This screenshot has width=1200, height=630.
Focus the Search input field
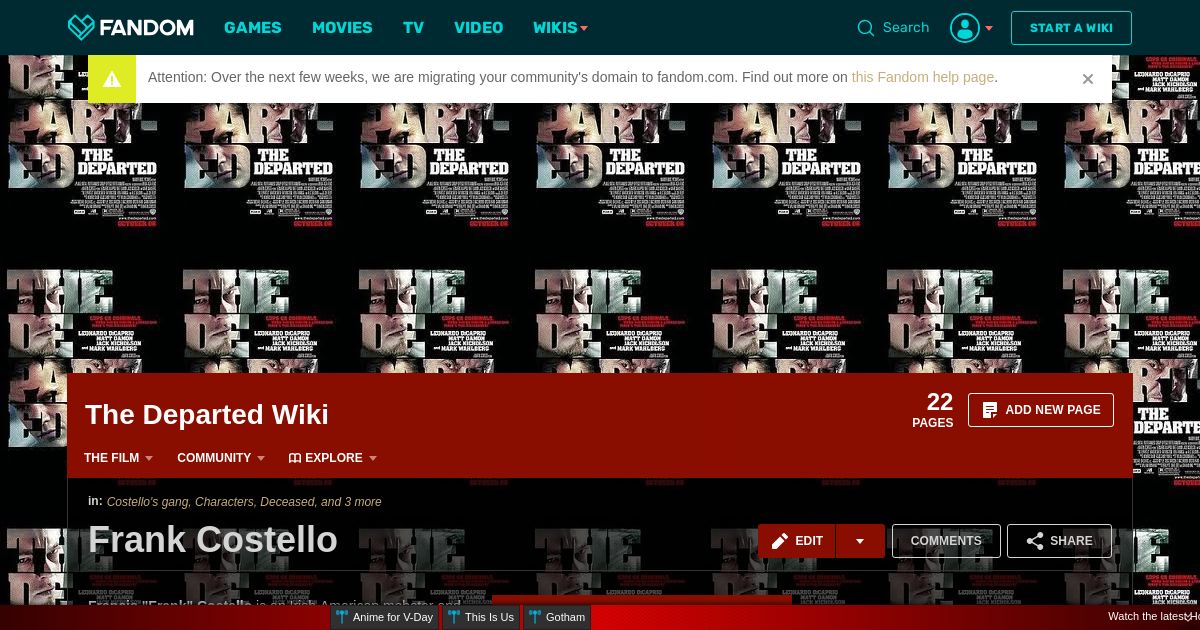906,27
